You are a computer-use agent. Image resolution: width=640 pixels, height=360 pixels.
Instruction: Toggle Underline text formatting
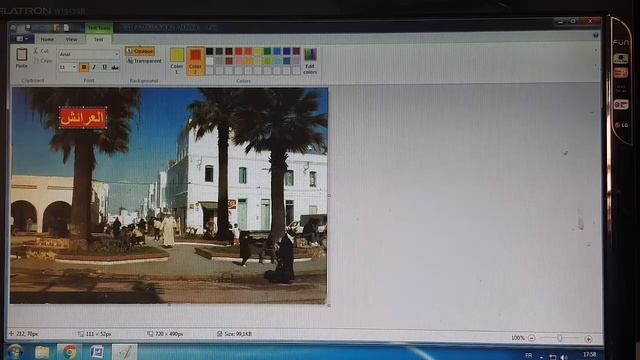point(104,67)
